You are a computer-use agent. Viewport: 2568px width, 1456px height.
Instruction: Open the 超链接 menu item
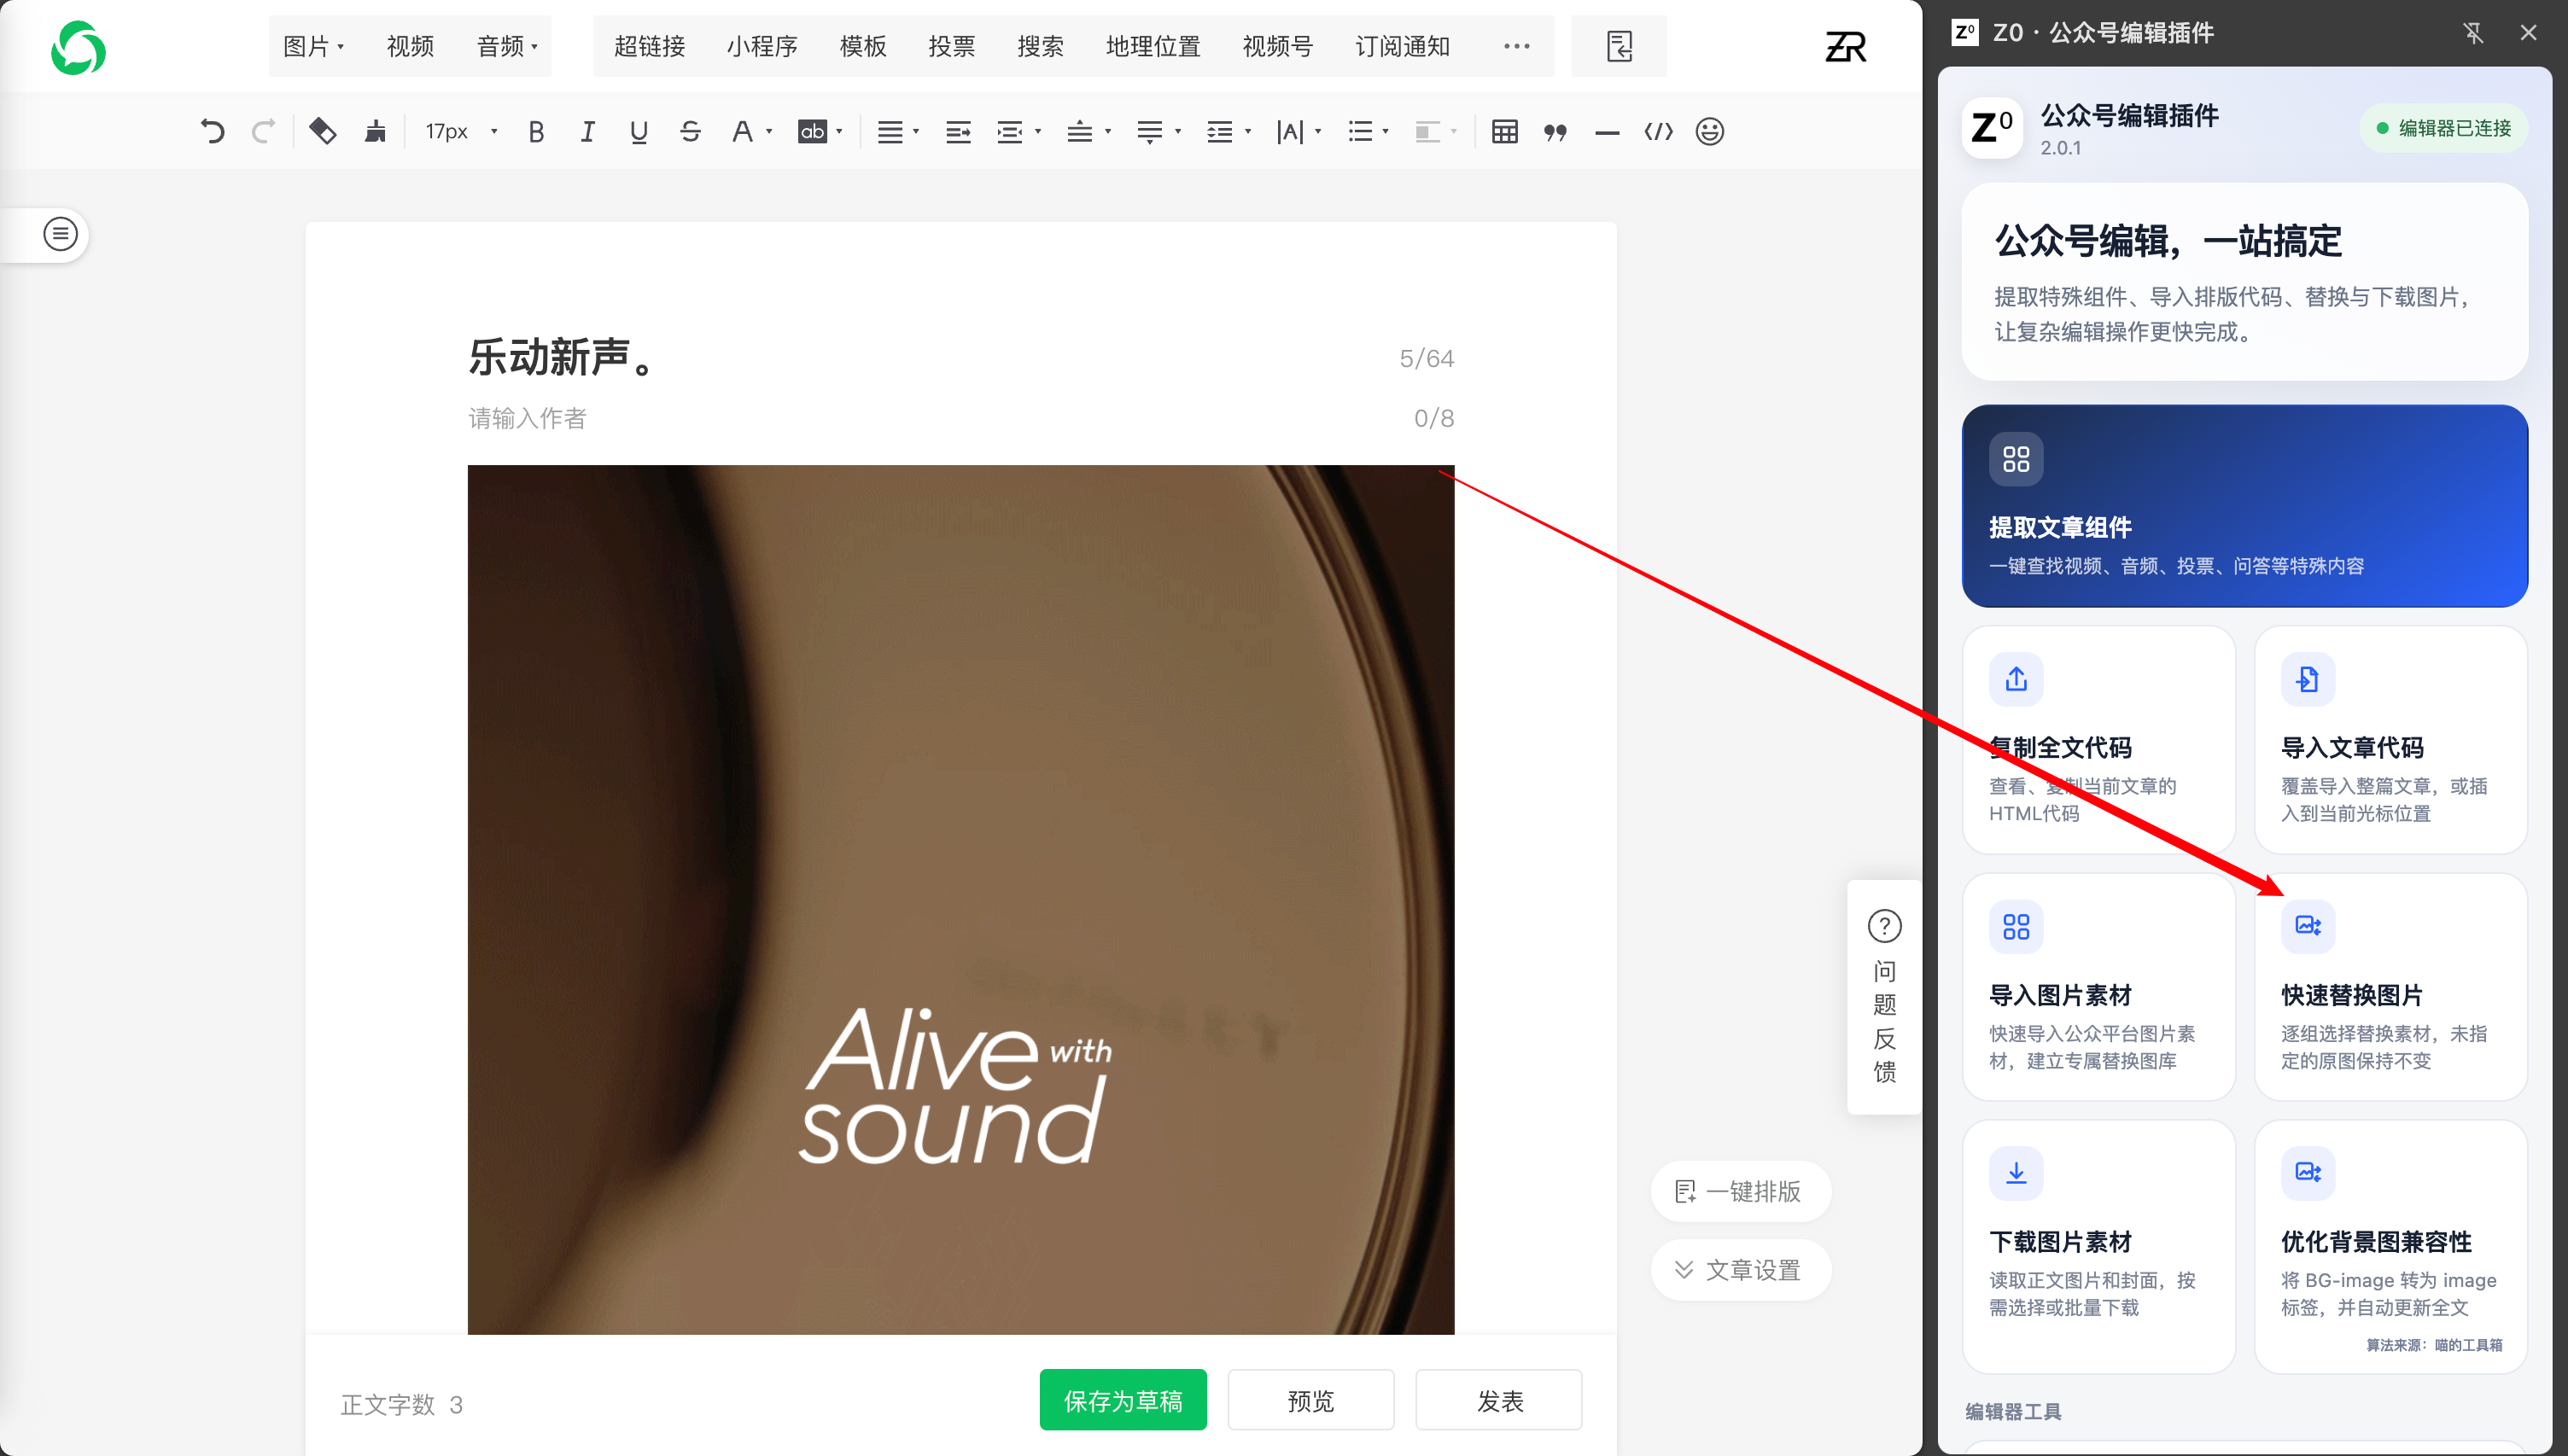[649, 46]
